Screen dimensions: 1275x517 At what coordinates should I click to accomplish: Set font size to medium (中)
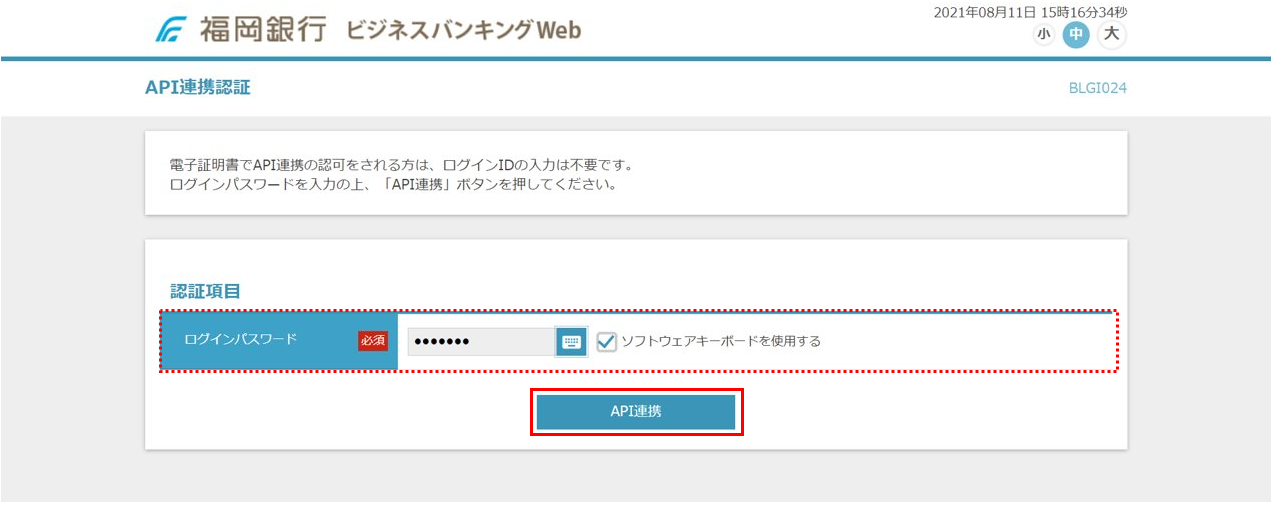[x=1076, y=35]
